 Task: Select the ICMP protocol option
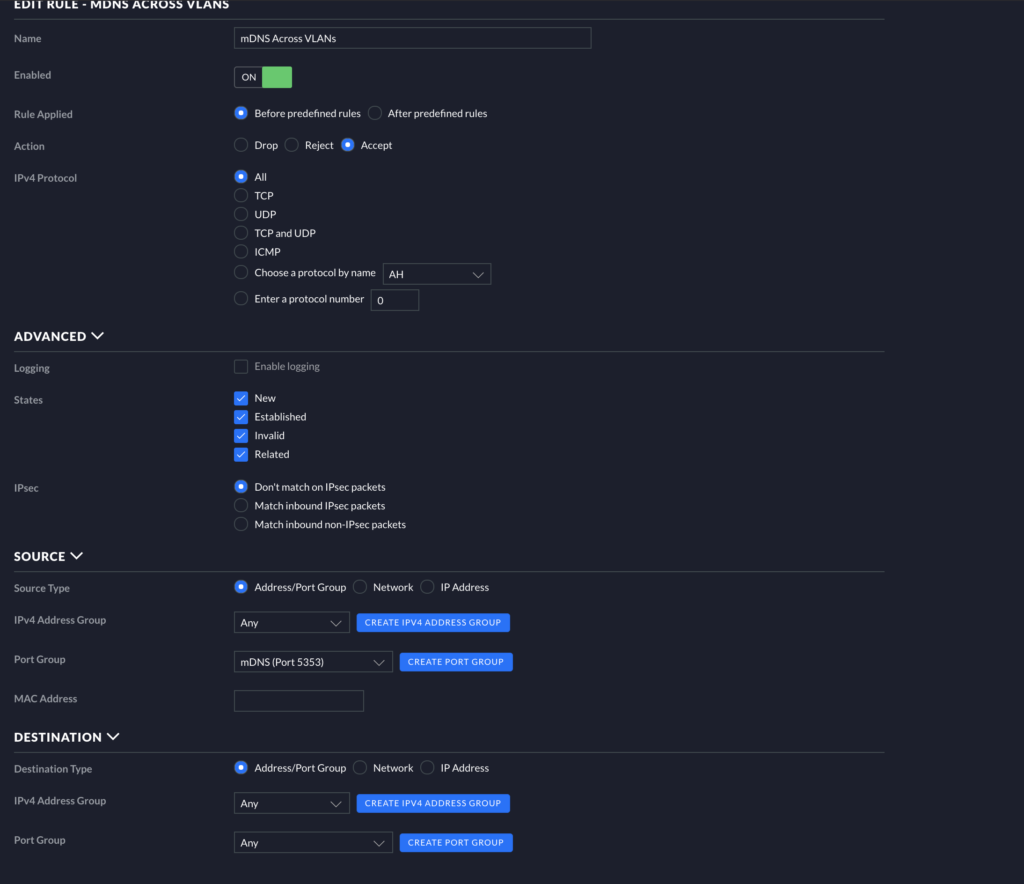(241, 252)
